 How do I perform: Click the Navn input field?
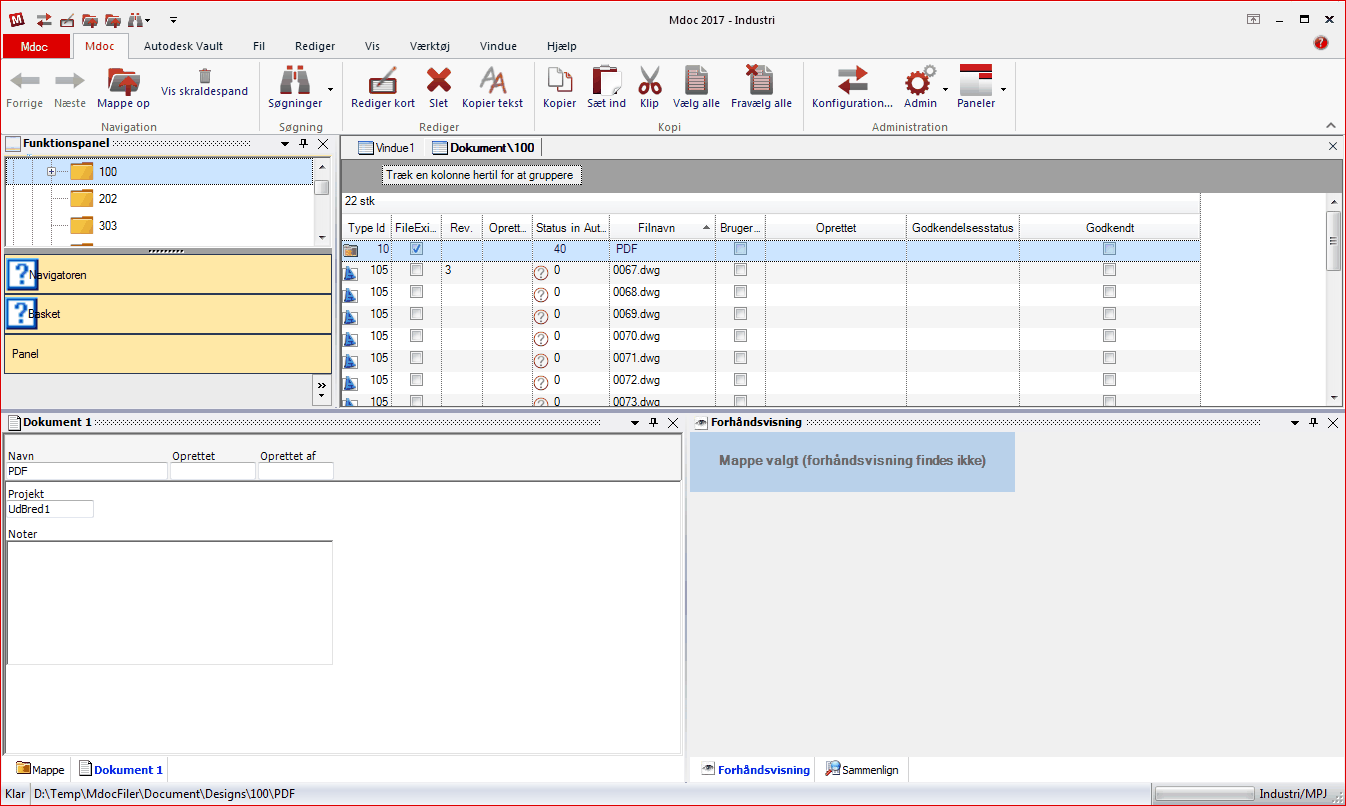pyautogui.click(x=87, y=471)
